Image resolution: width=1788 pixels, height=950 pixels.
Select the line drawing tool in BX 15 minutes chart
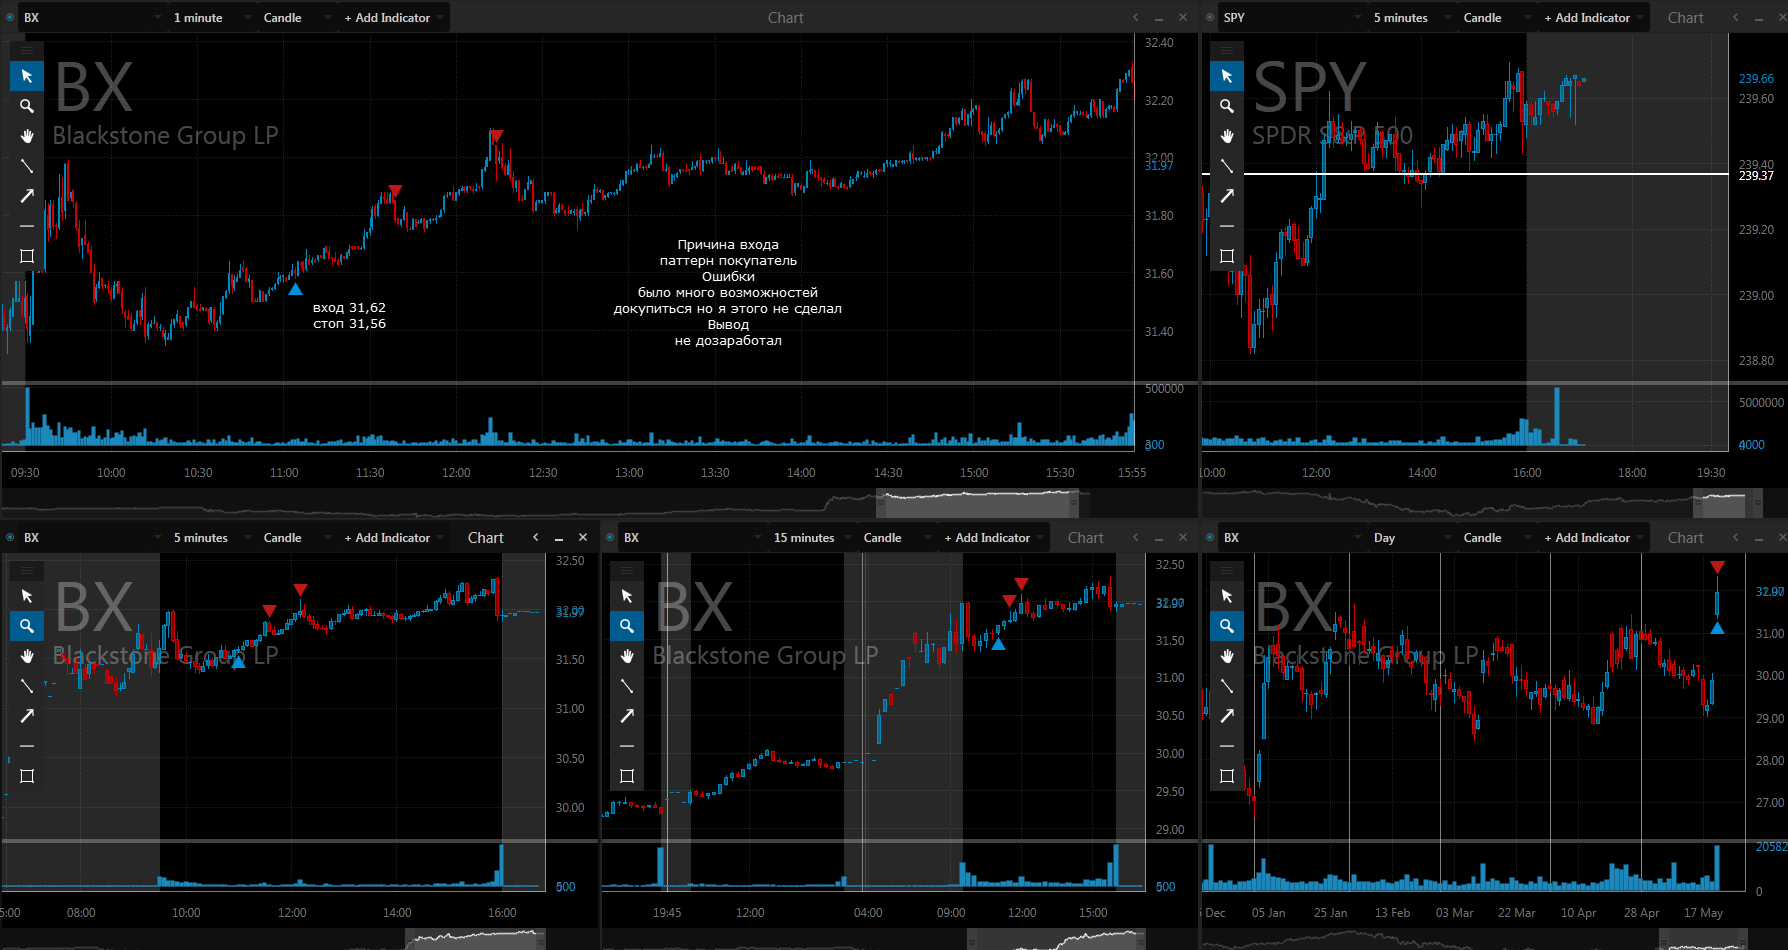point(627,686)
